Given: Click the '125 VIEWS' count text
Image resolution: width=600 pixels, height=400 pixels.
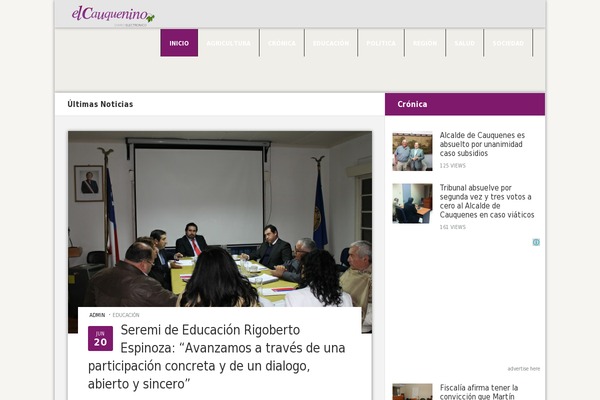Looking at the screenshot, I should 452,166.
